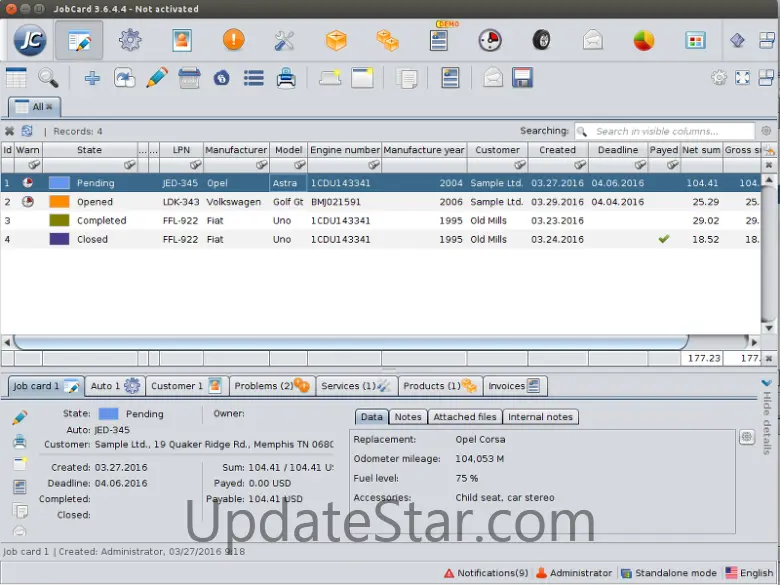The width and height of the screenshot is (780, 585).
Task: Click the table view toolbar icon
Action: click(x=16, y=78)
